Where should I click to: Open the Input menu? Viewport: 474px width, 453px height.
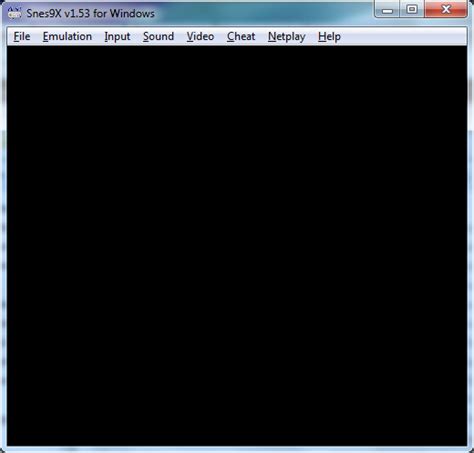pos(117,36)
